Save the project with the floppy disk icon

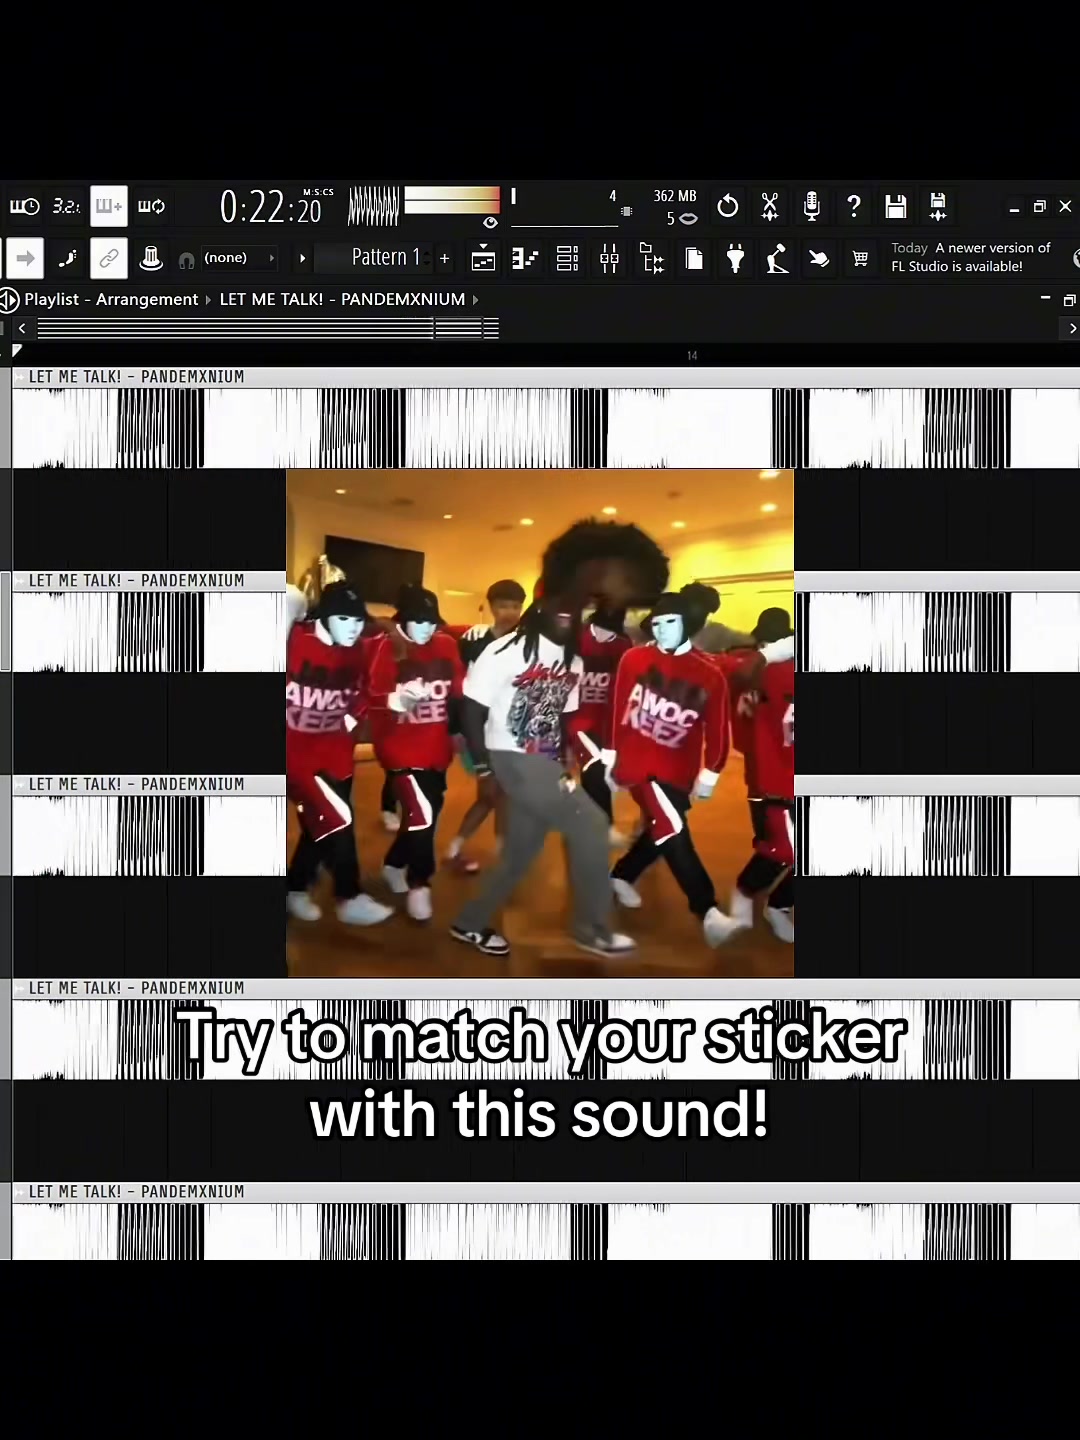(x=896, y=207)
